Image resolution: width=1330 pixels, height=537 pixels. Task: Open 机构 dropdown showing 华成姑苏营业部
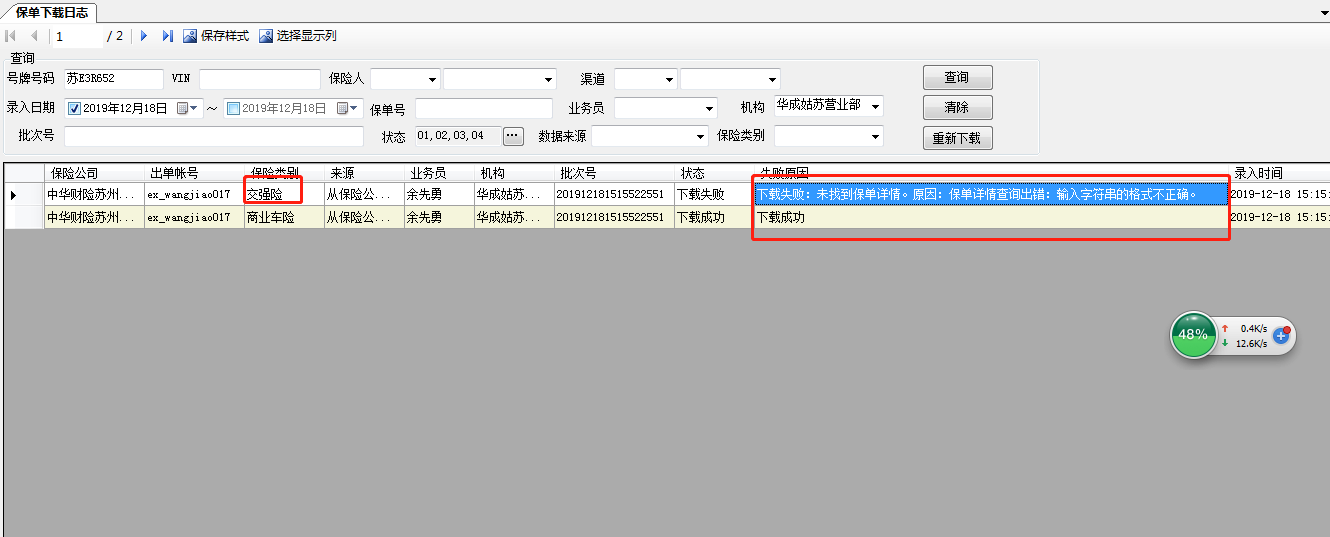tap(875, 105)
